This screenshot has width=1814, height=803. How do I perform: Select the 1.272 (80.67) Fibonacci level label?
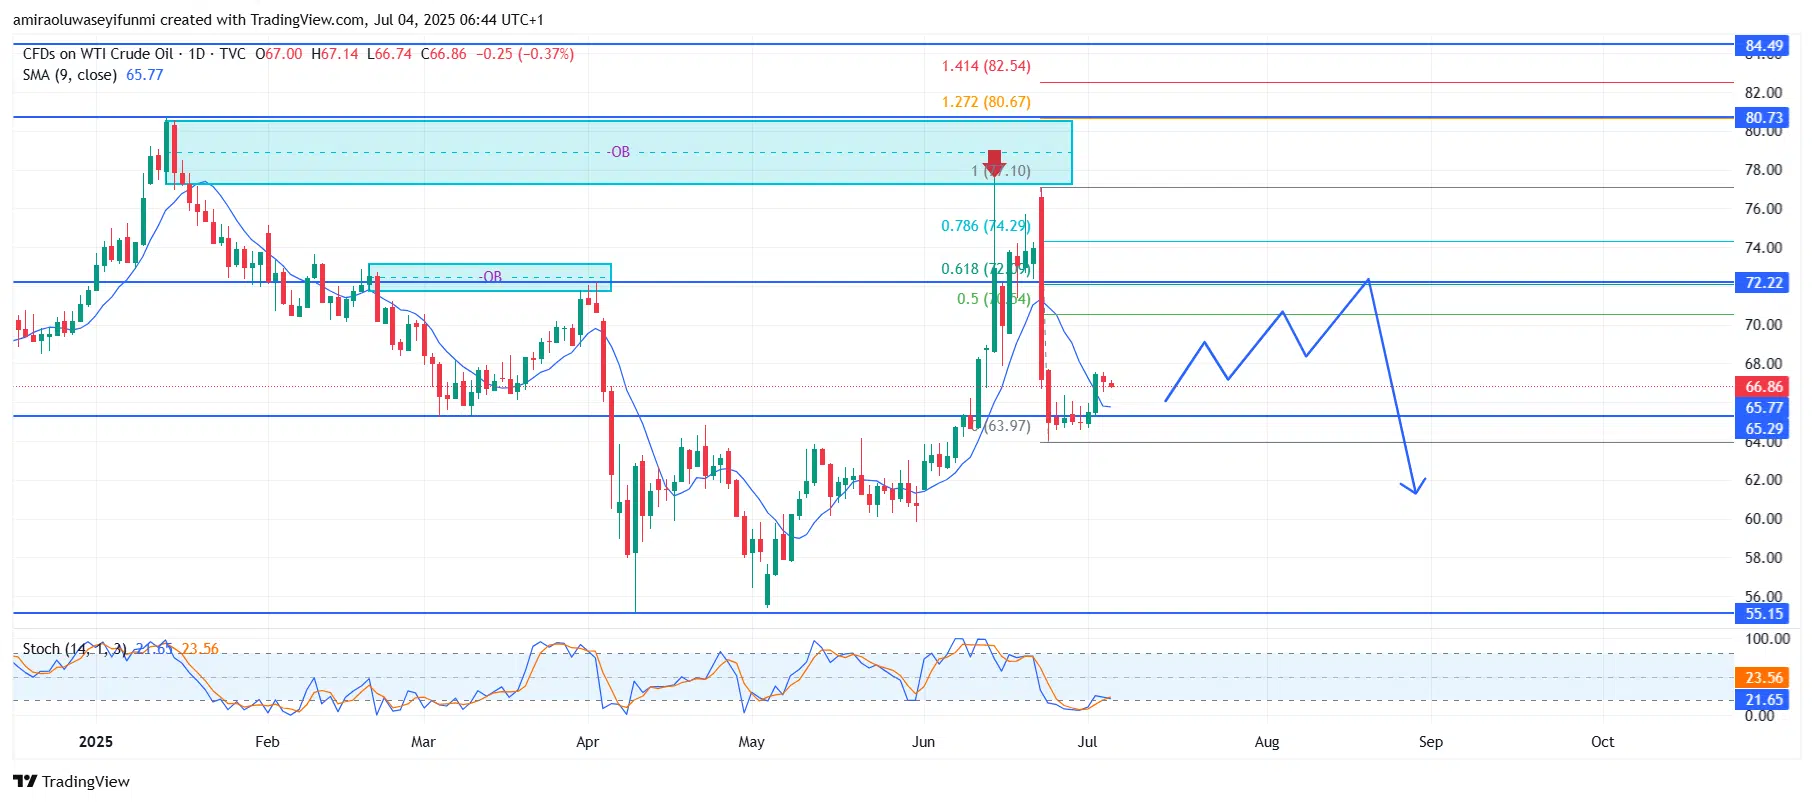coord(985,102)
